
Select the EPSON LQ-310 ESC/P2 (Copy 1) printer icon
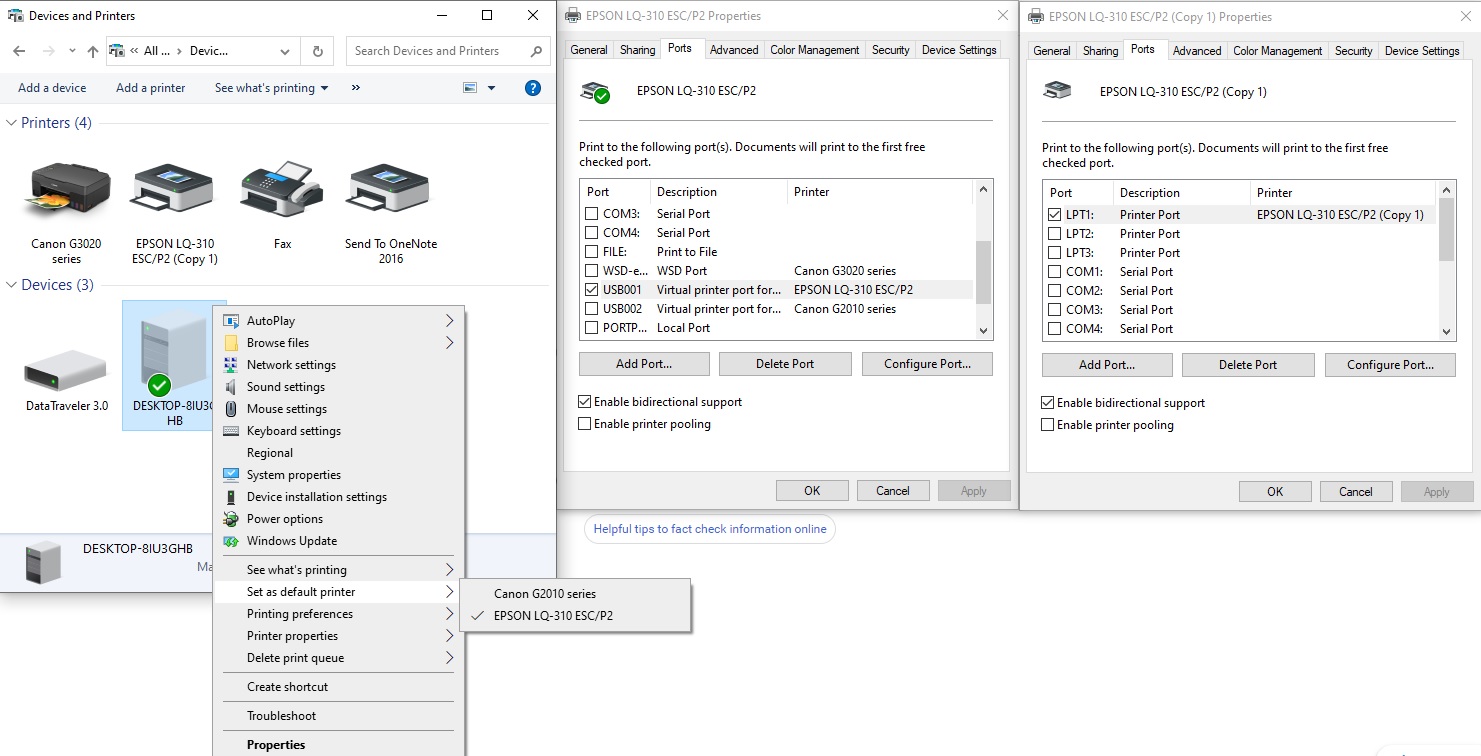pyautogui.click(x=174, y=188)
